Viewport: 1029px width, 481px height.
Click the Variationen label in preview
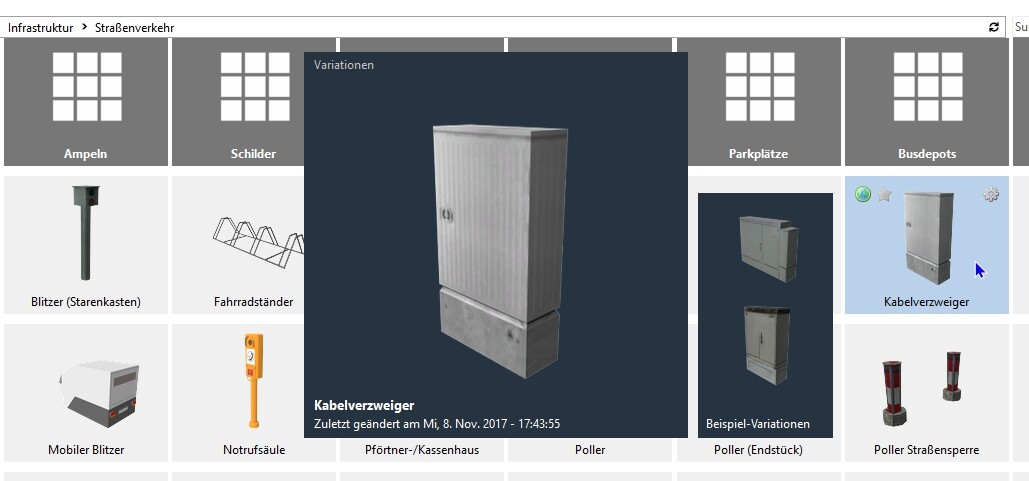(344, 65)
